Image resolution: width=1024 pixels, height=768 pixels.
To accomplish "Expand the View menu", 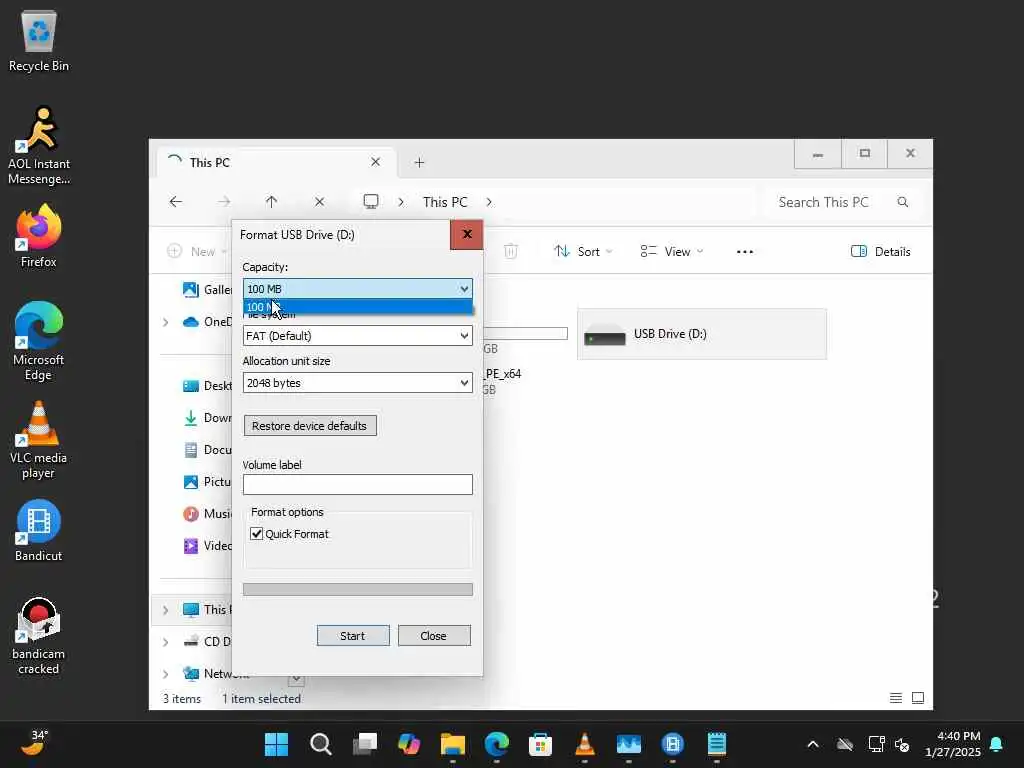I will pyautogui.click(x=671, y=251).
